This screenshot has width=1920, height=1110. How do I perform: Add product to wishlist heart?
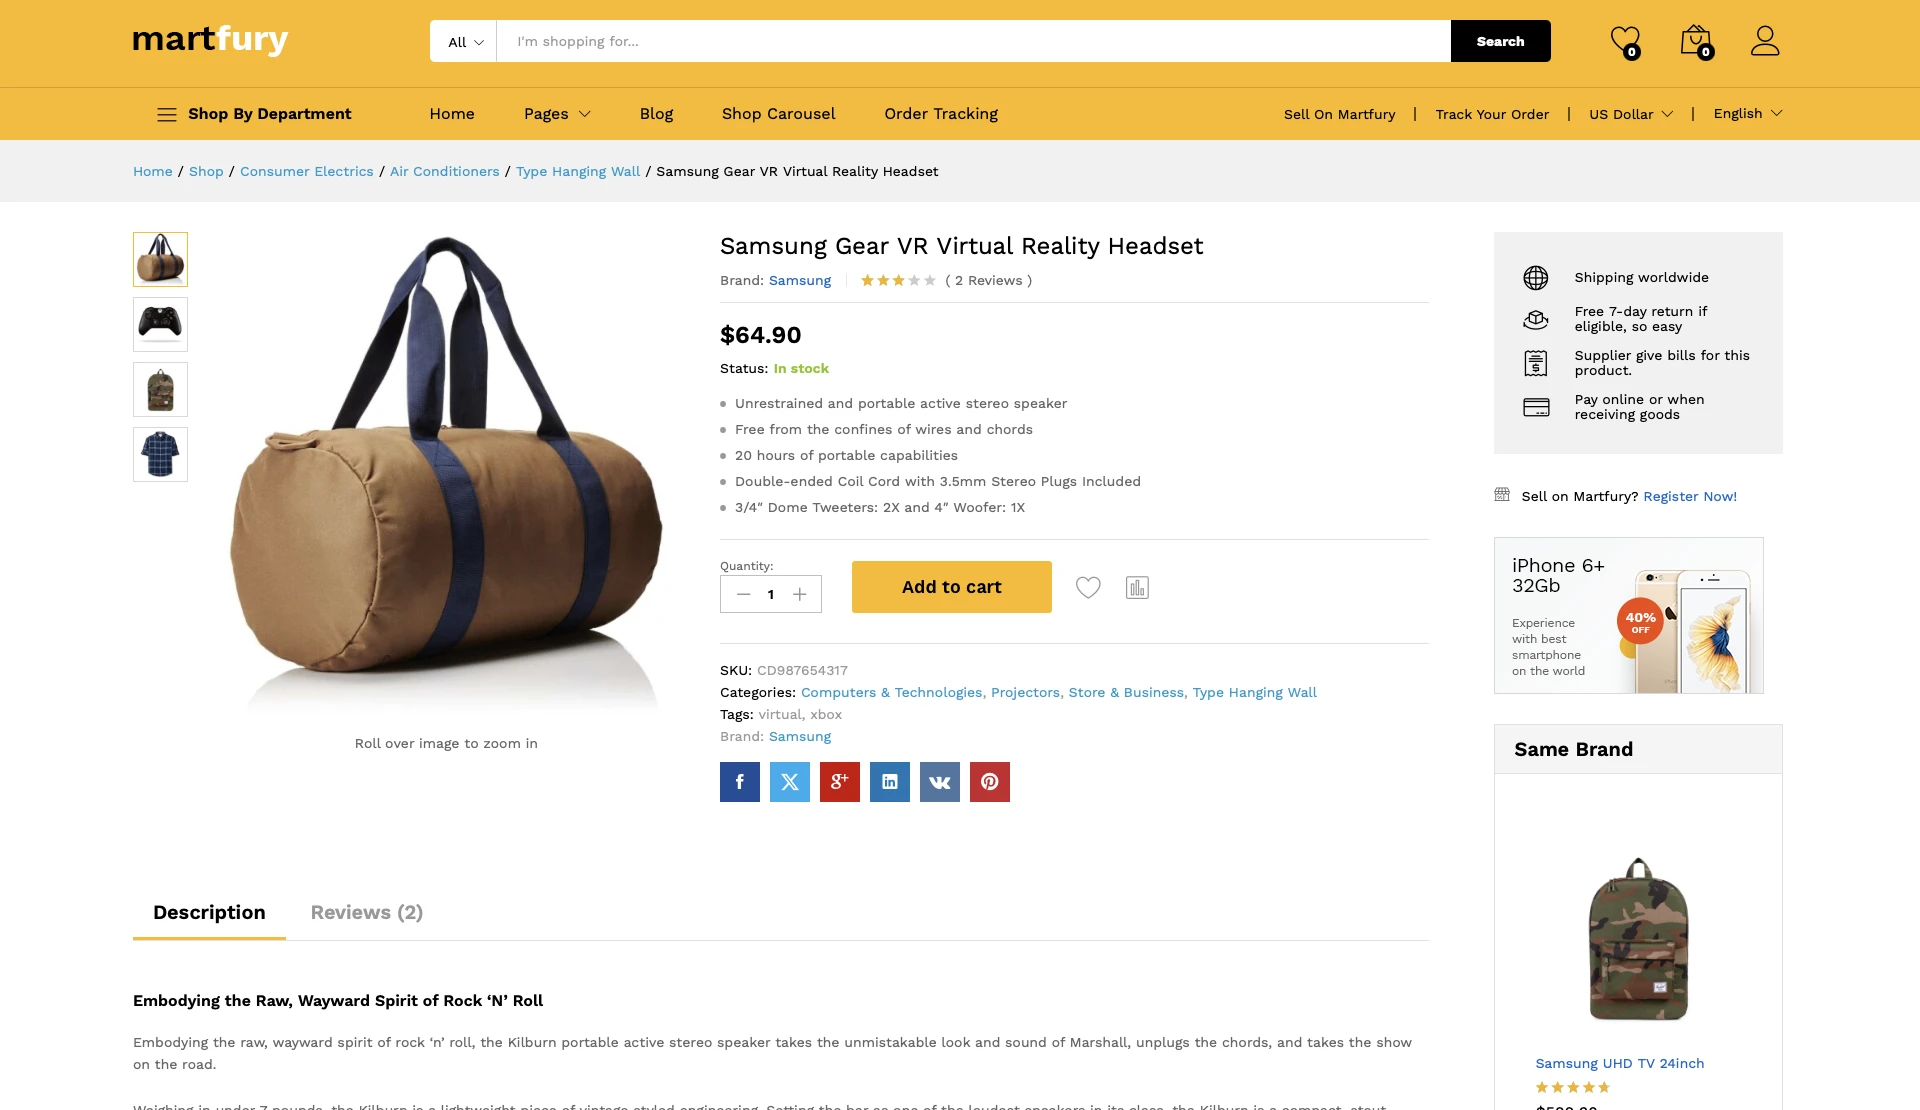click(1088, 588)
